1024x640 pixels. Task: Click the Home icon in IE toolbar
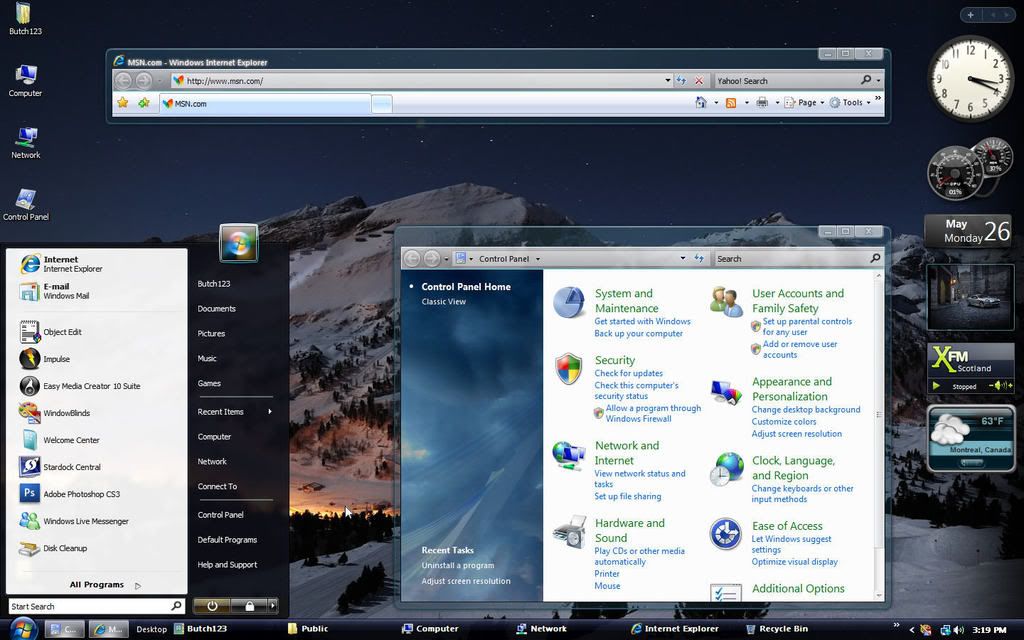tap(701, 103)
